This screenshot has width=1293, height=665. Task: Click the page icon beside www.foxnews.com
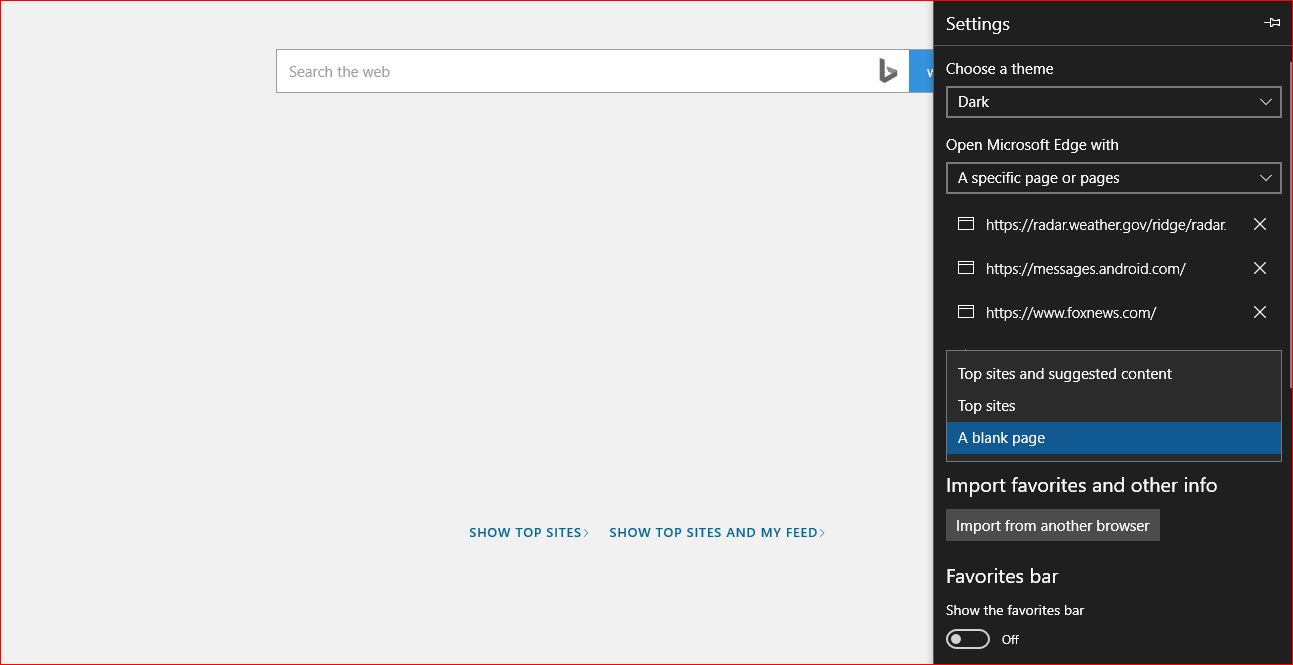[966, 312]
